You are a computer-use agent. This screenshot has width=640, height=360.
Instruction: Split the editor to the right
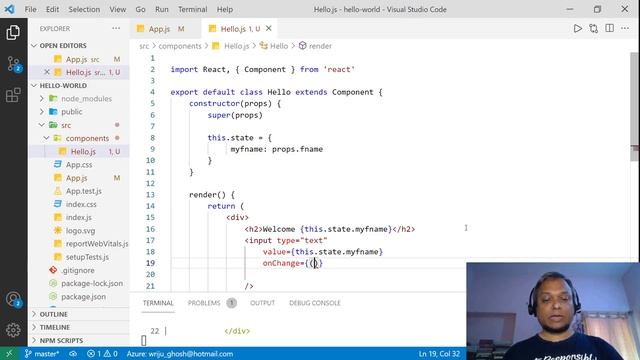(x=609, y=28)
